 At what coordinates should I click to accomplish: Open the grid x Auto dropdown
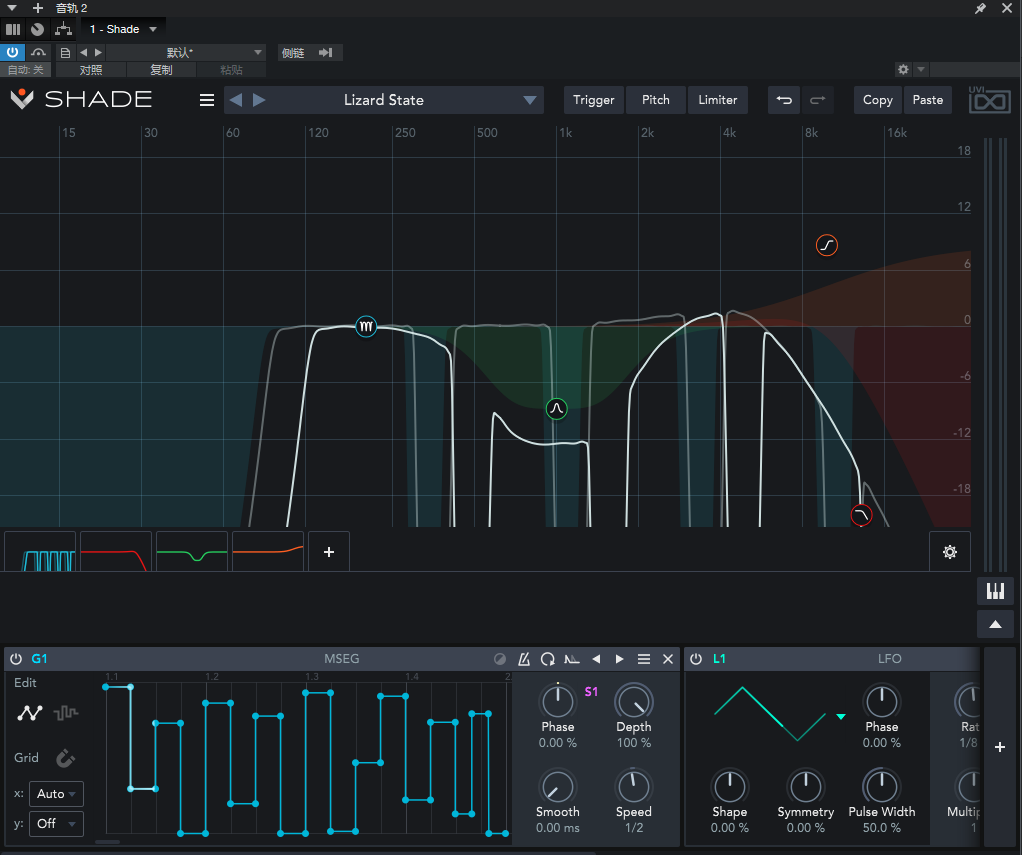pyautogui.click(x=57, y=794)
